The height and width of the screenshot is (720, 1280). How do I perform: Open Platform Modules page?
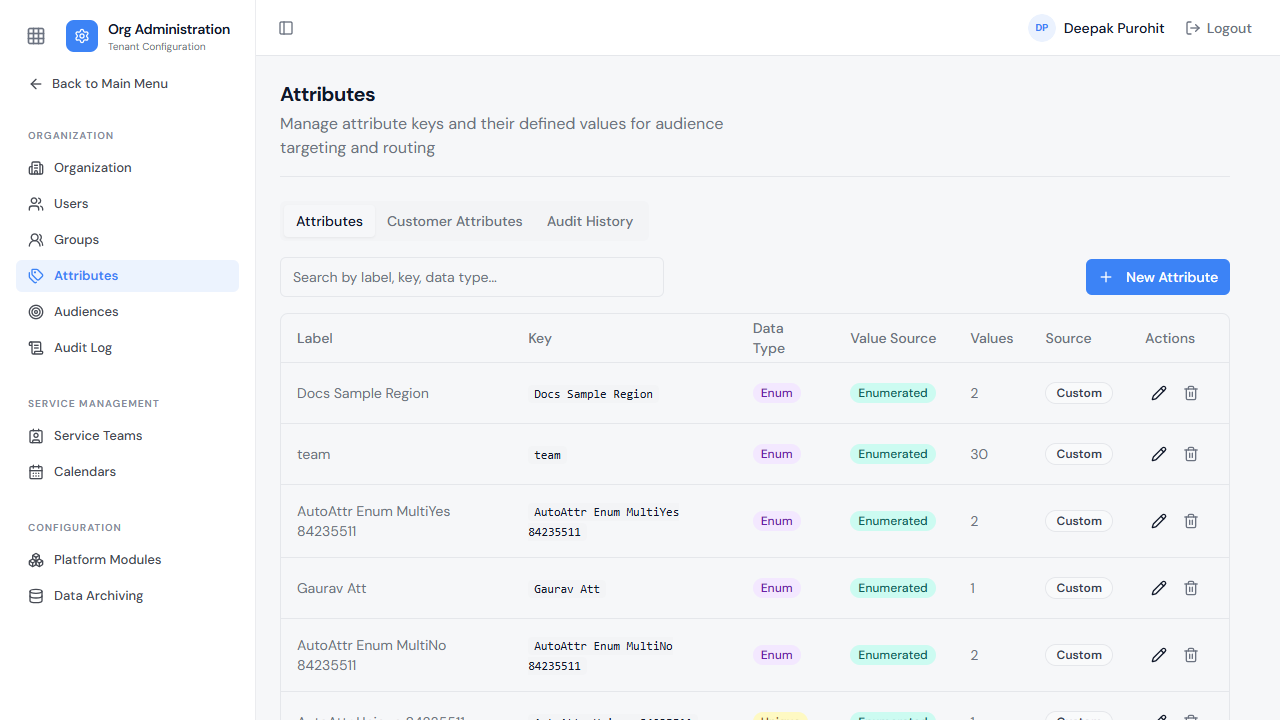click(x=127, y=560)
